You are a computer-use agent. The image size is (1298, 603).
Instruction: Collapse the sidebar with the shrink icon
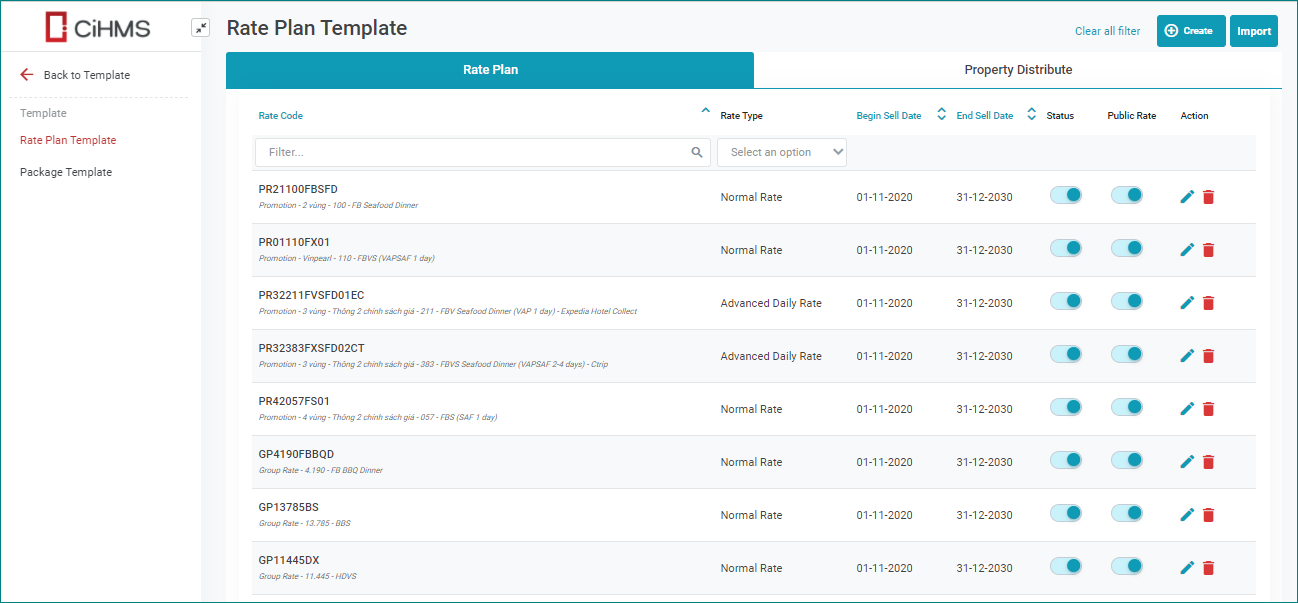201,28
